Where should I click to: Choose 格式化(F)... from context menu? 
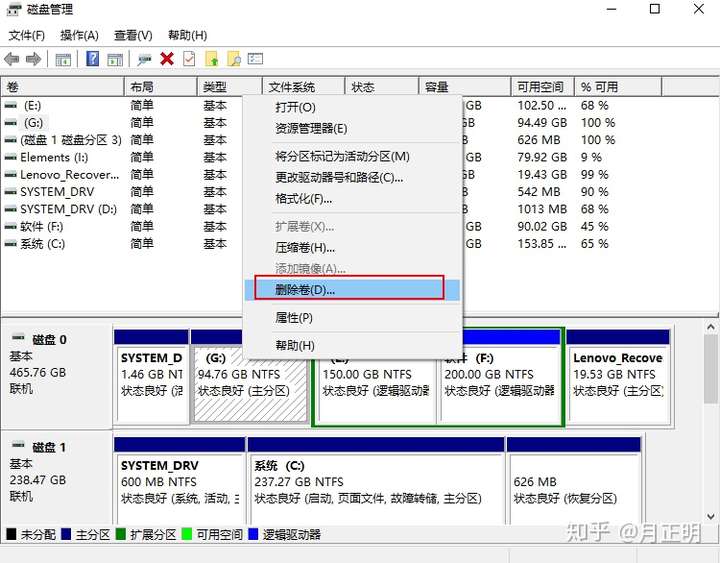tap(352, 199)
